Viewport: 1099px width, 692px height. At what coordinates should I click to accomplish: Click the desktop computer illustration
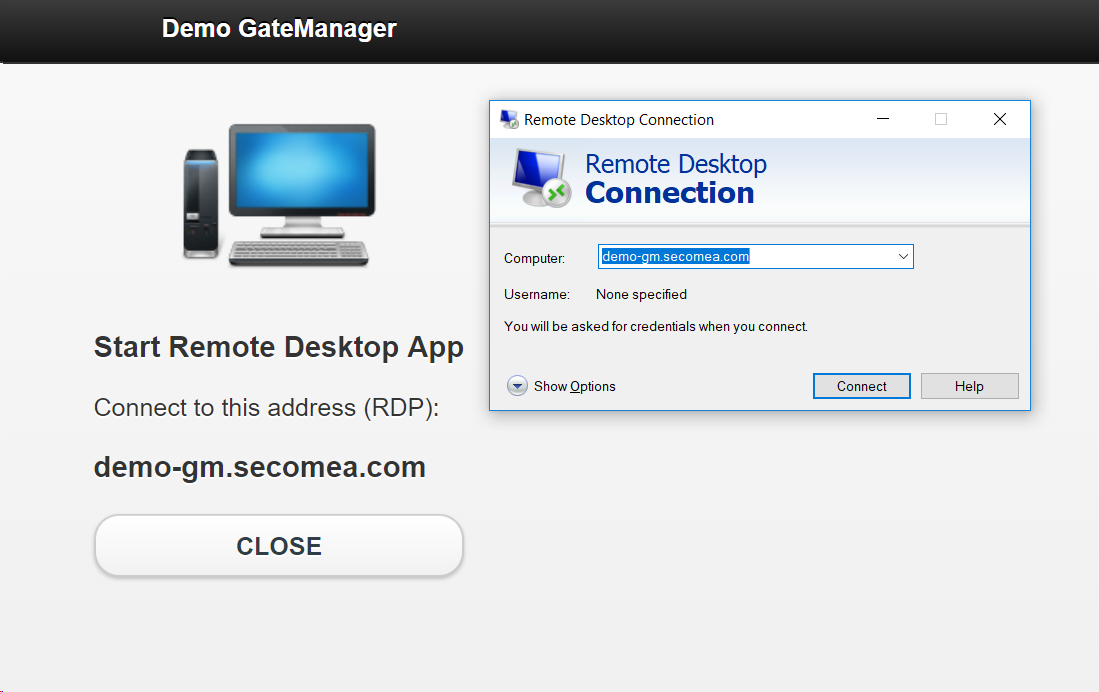point(279,195)
